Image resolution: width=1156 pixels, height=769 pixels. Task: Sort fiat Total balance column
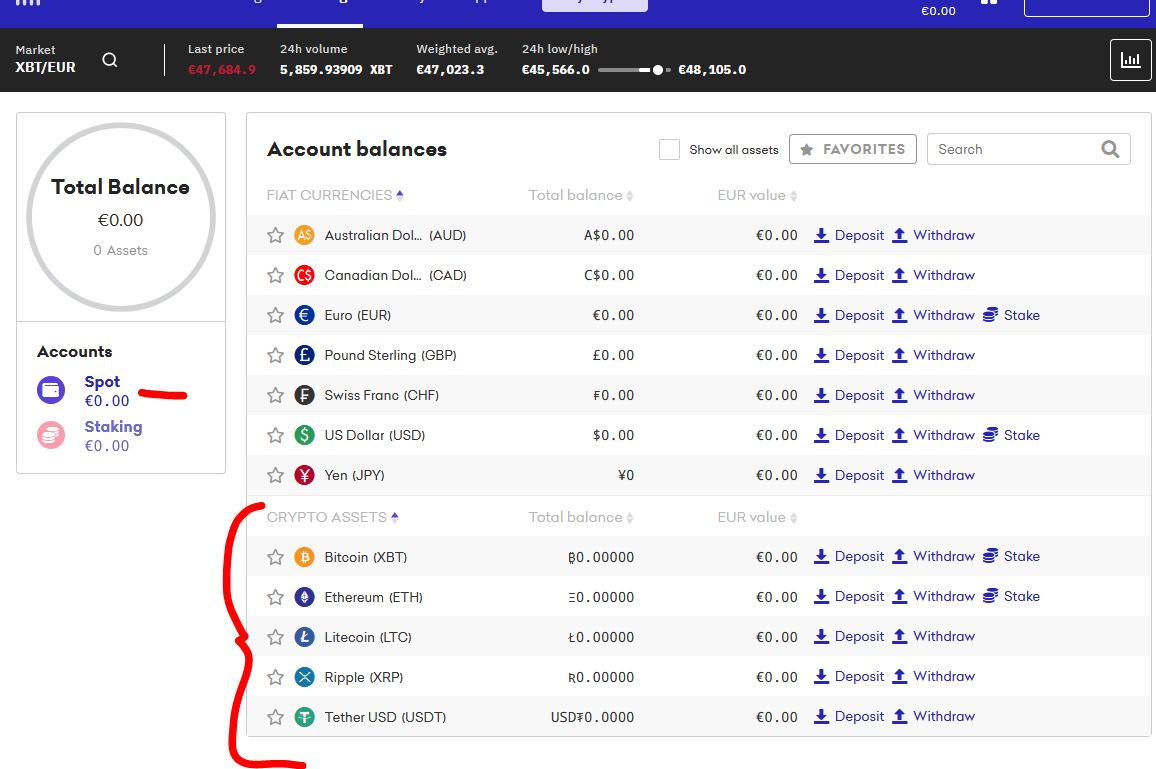580,195
